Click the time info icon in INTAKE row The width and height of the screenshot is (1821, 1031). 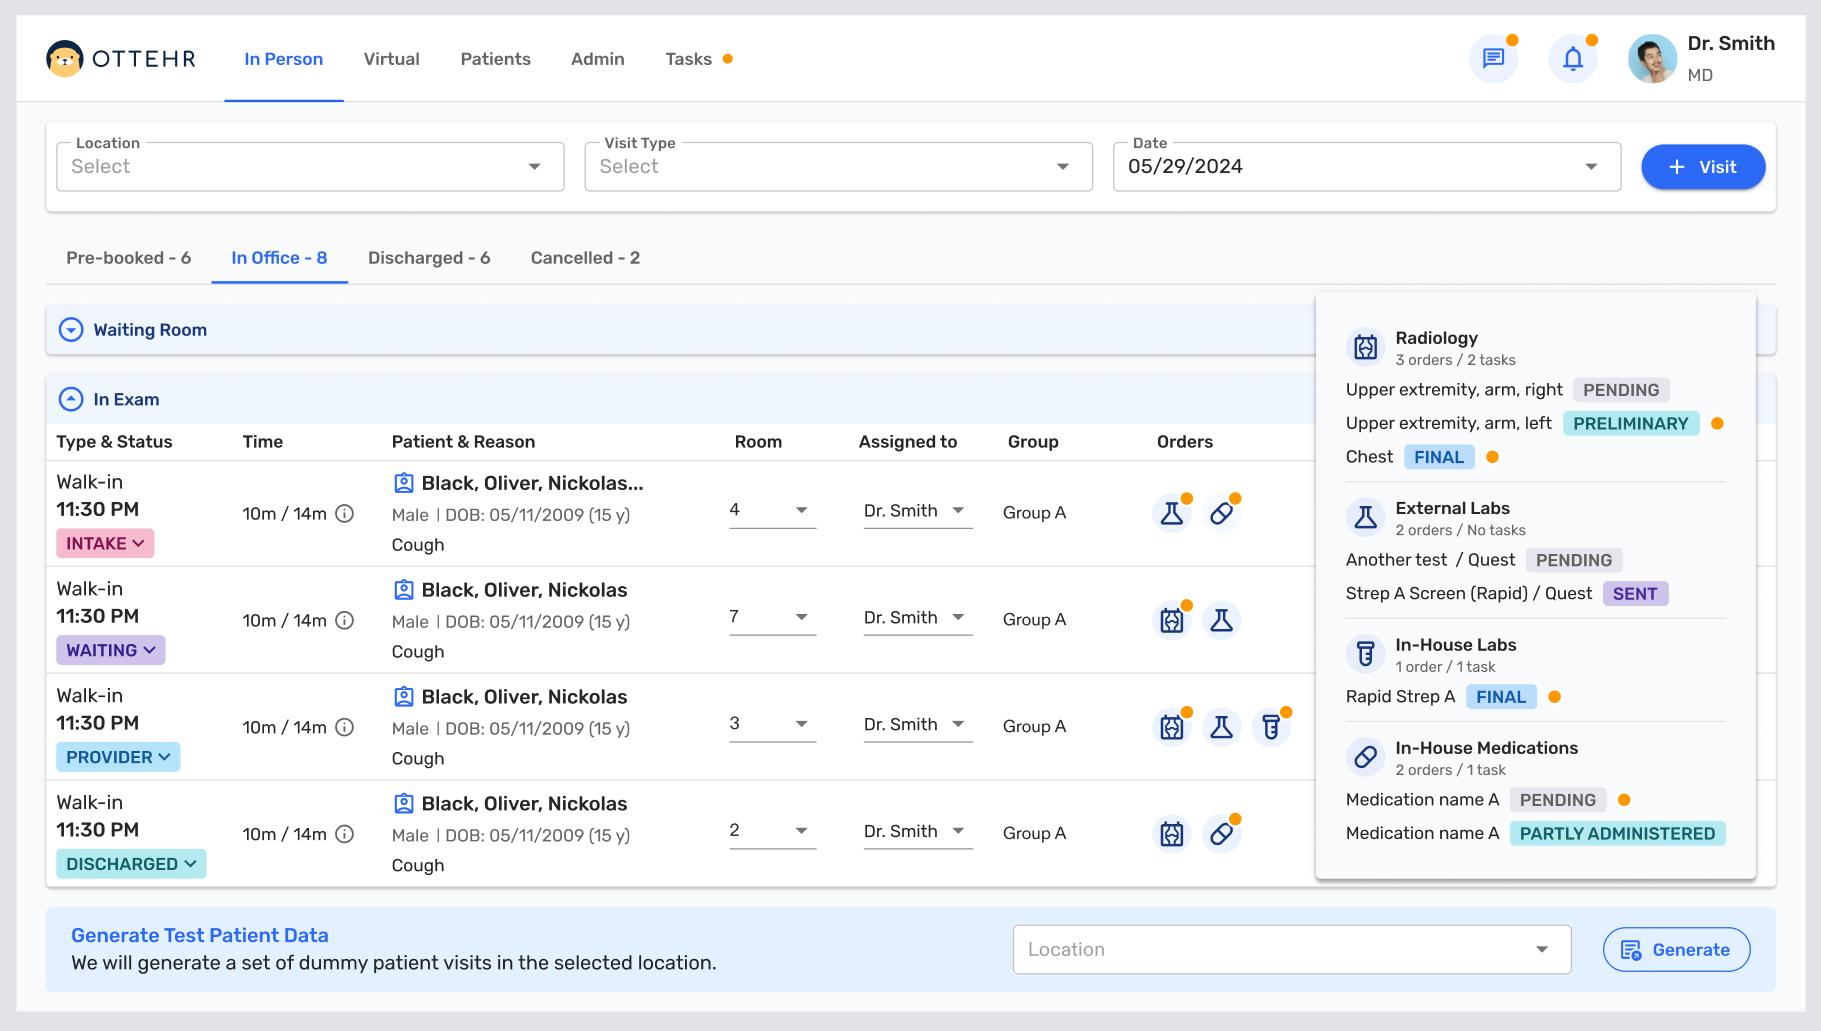345,514
